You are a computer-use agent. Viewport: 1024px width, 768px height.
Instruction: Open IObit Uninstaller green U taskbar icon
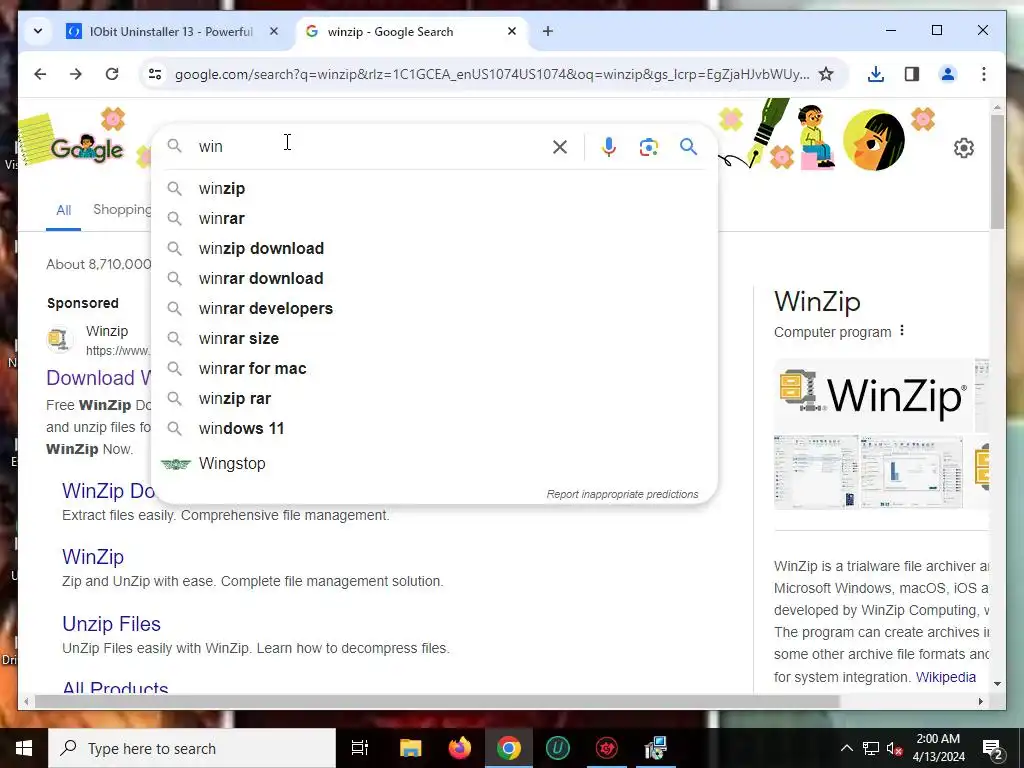pyautogui.click(x=558, y=748)
